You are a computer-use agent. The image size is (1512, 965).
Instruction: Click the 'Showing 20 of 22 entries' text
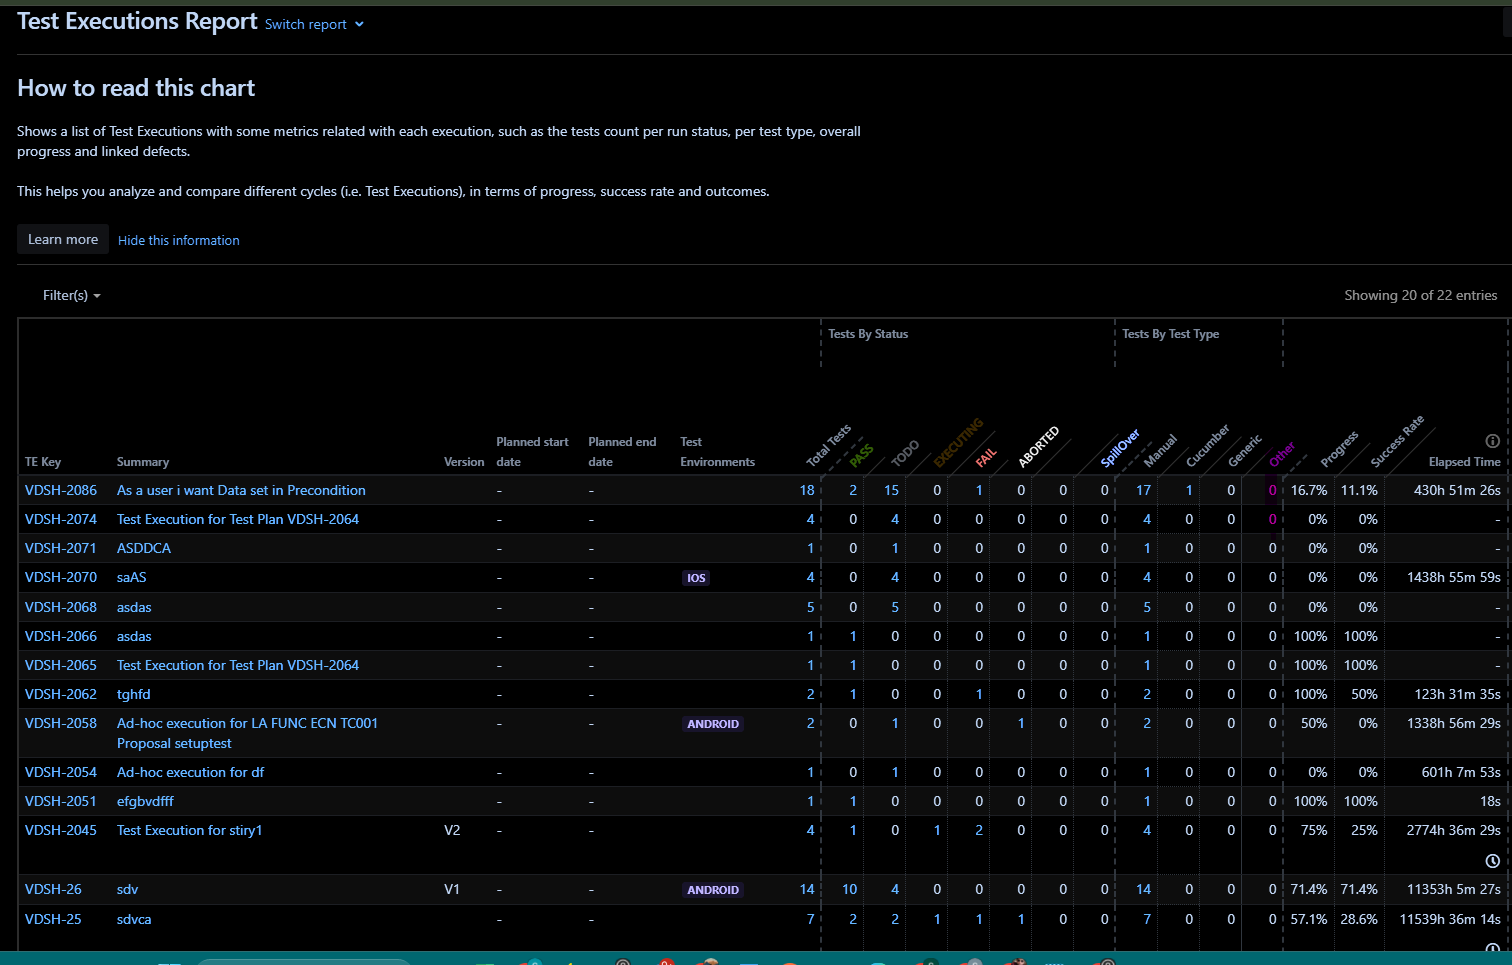coord(1420,295)
